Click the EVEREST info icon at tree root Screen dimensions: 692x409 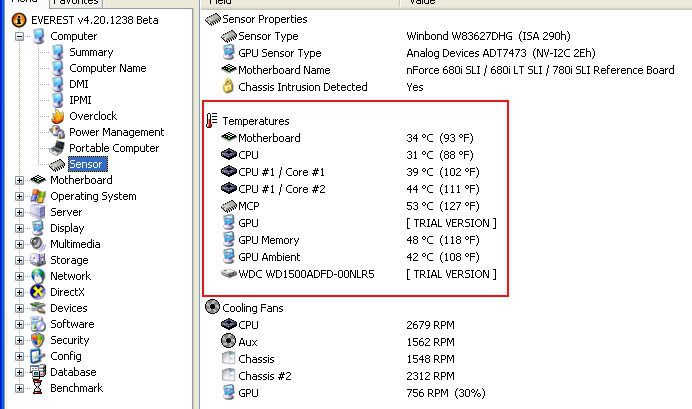(19, 20)
